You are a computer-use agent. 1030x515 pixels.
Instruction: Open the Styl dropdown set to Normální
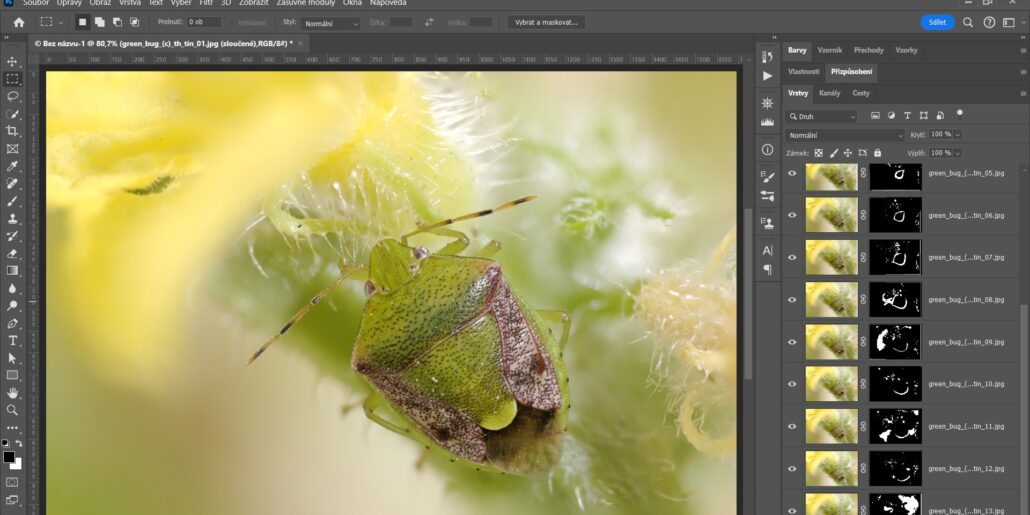330,23
